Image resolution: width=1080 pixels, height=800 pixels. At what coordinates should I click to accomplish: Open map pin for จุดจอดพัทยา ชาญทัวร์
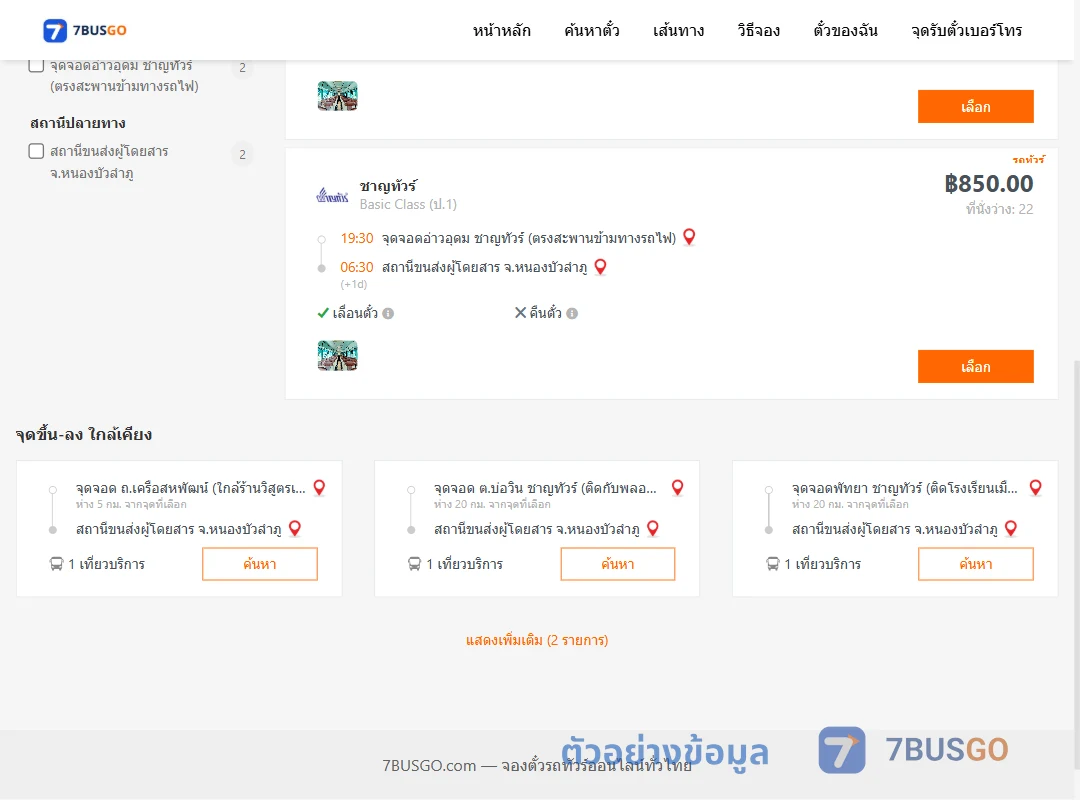point(1035,488)
